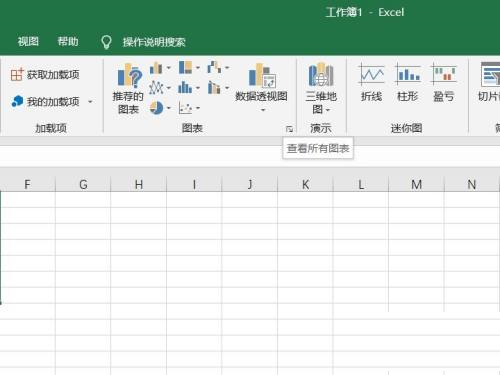Insert 盈亏 win/loss sparkline
The width and height of the screenshot is (500, 375).
tap(444, 82)
